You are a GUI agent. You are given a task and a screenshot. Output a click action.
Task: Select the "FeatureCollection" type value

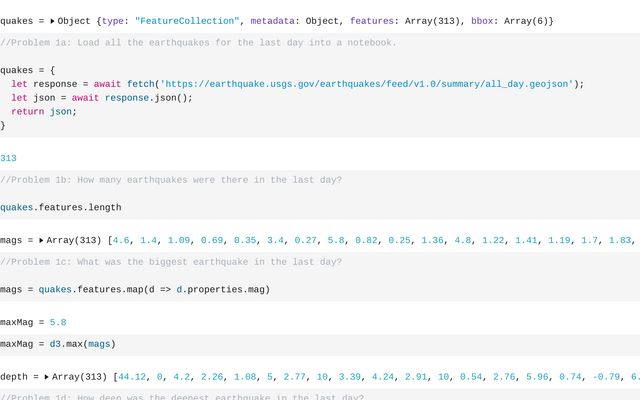click(187, 21)
